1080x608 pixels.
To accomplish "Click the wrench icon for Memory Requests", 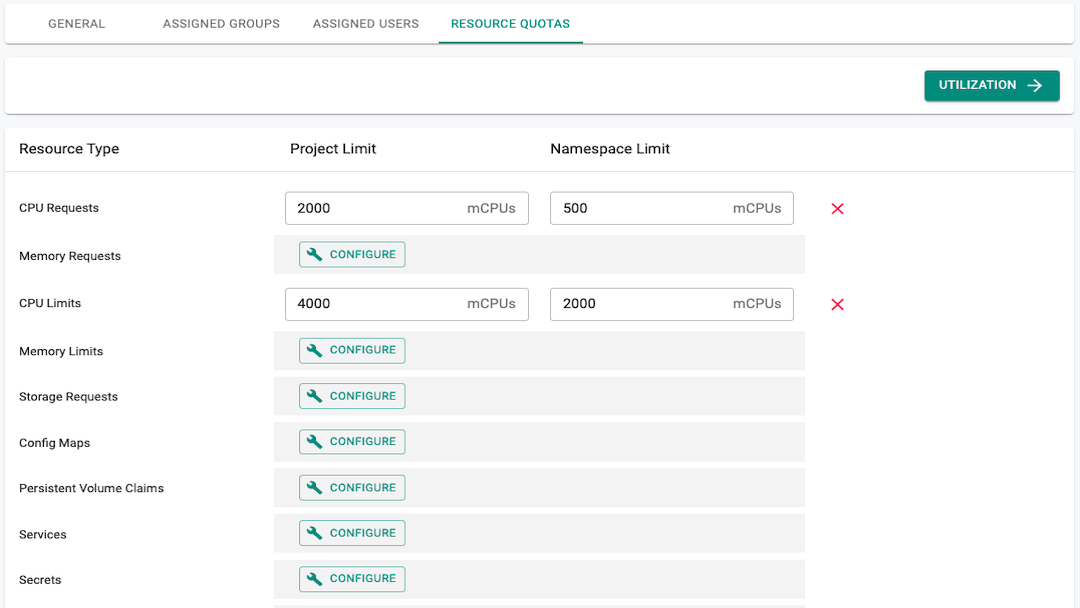I will tap(315, 255).
